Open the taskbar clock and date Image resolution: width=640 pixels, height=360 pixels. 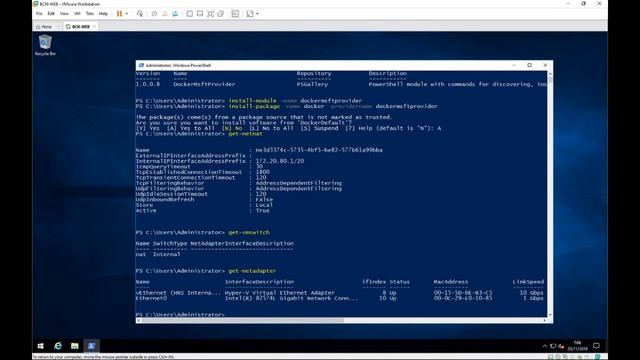pos(578,346)
